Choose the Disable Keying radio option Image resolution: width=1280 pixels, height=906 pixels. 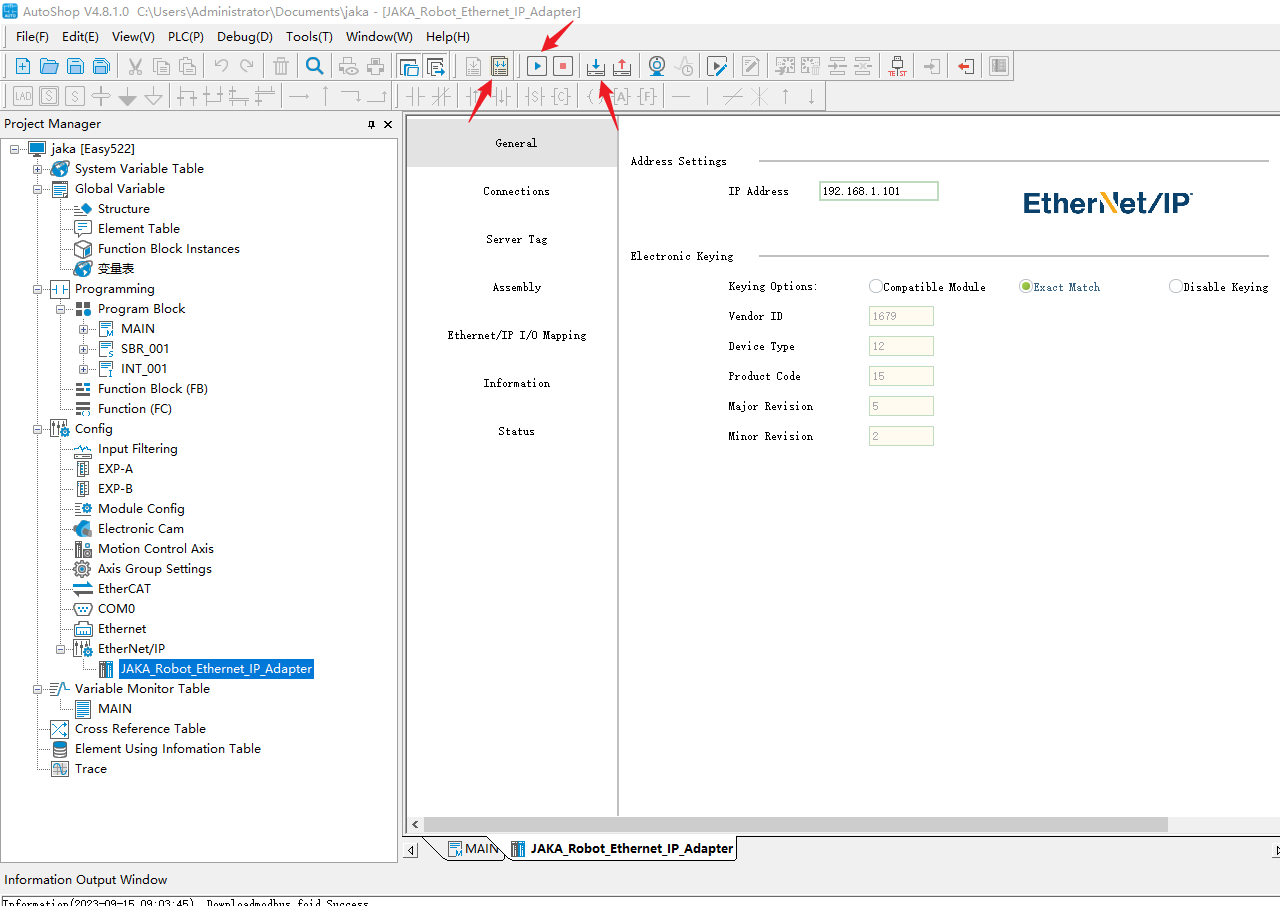tap(1176, 287)
